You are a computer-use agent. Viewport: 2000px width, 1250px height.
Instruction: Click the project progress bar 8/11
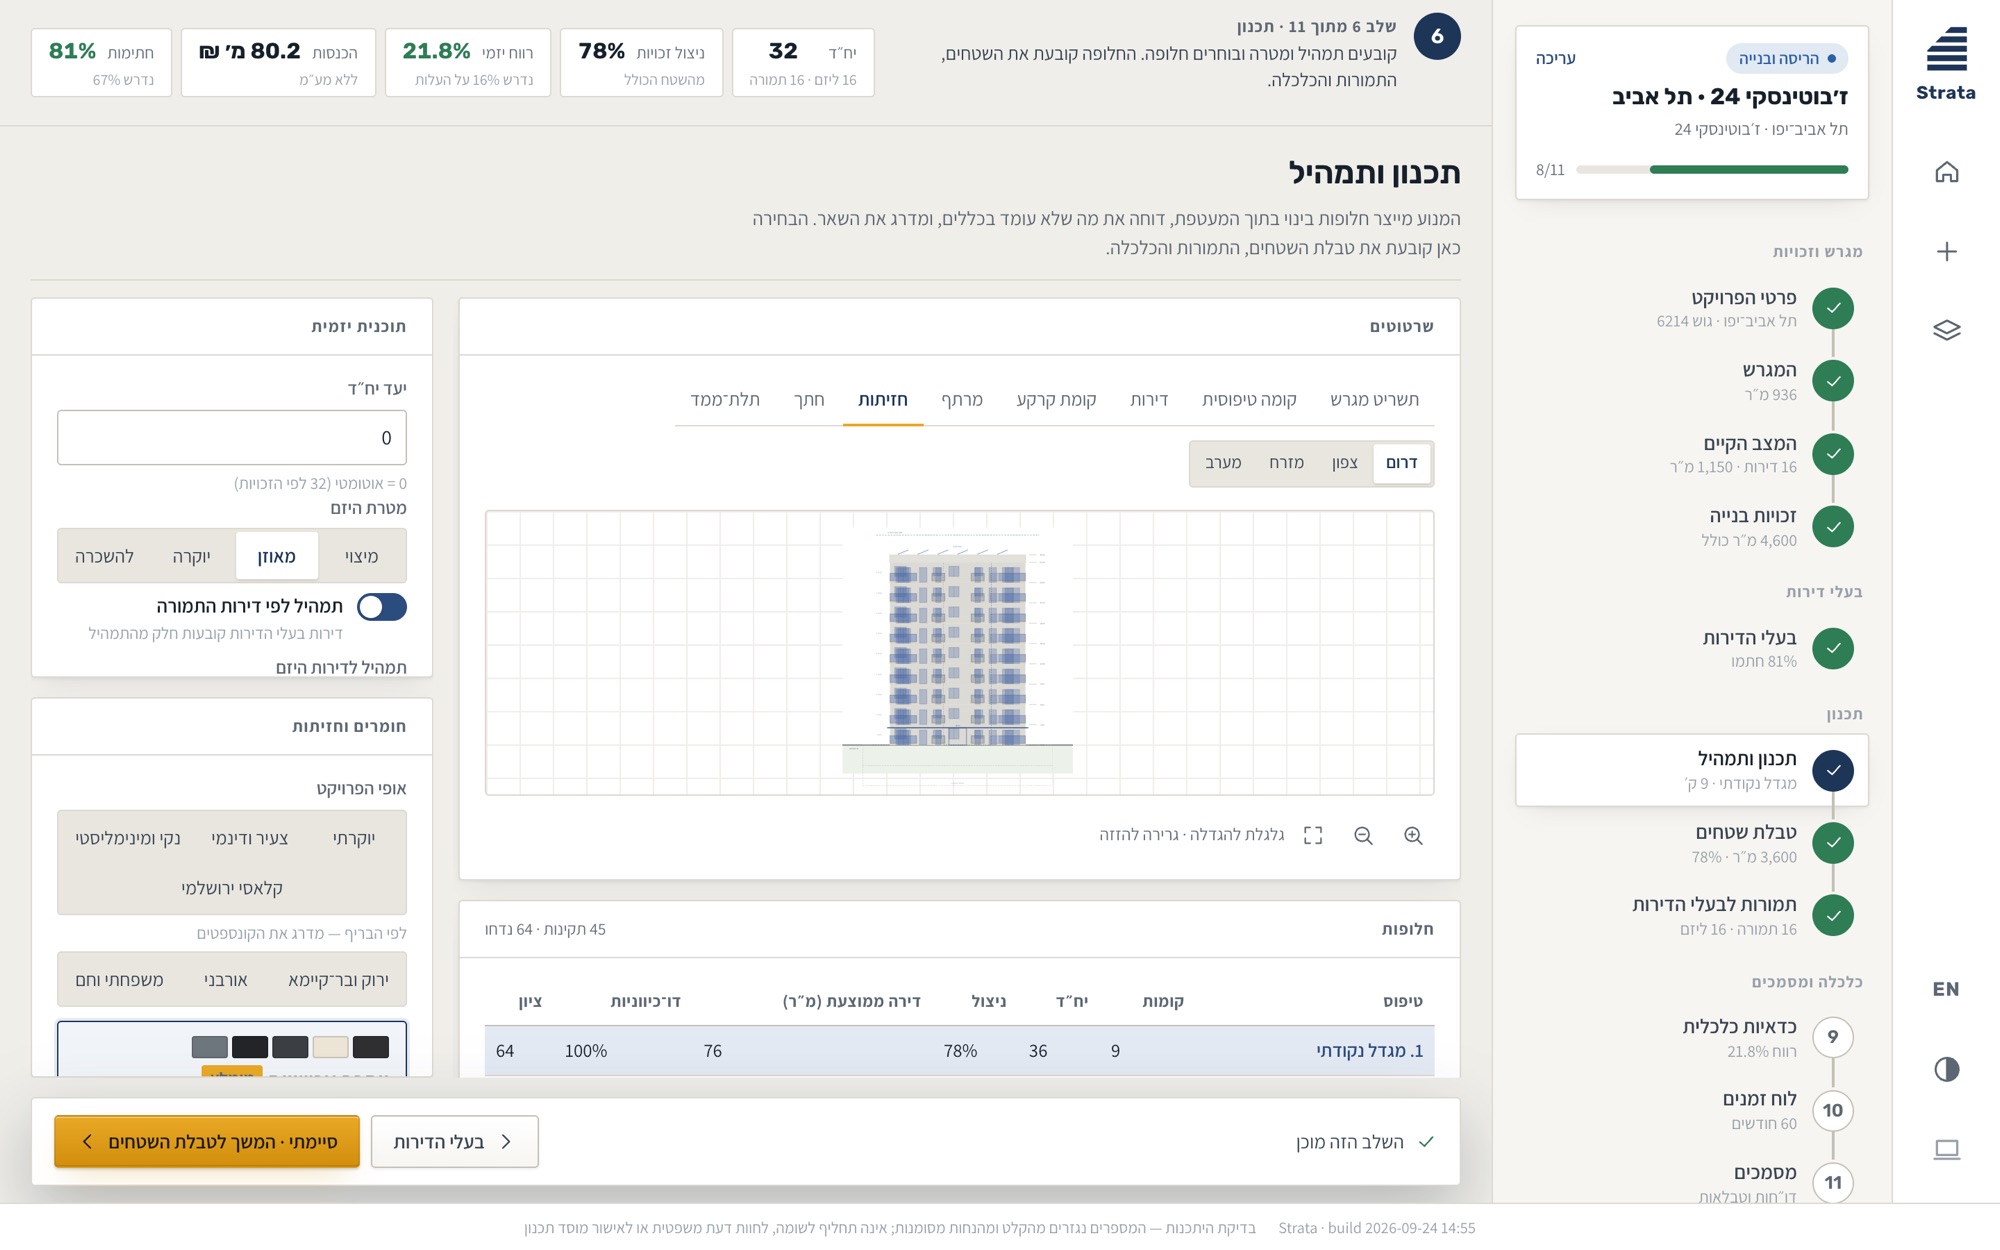click(1712, 170)
